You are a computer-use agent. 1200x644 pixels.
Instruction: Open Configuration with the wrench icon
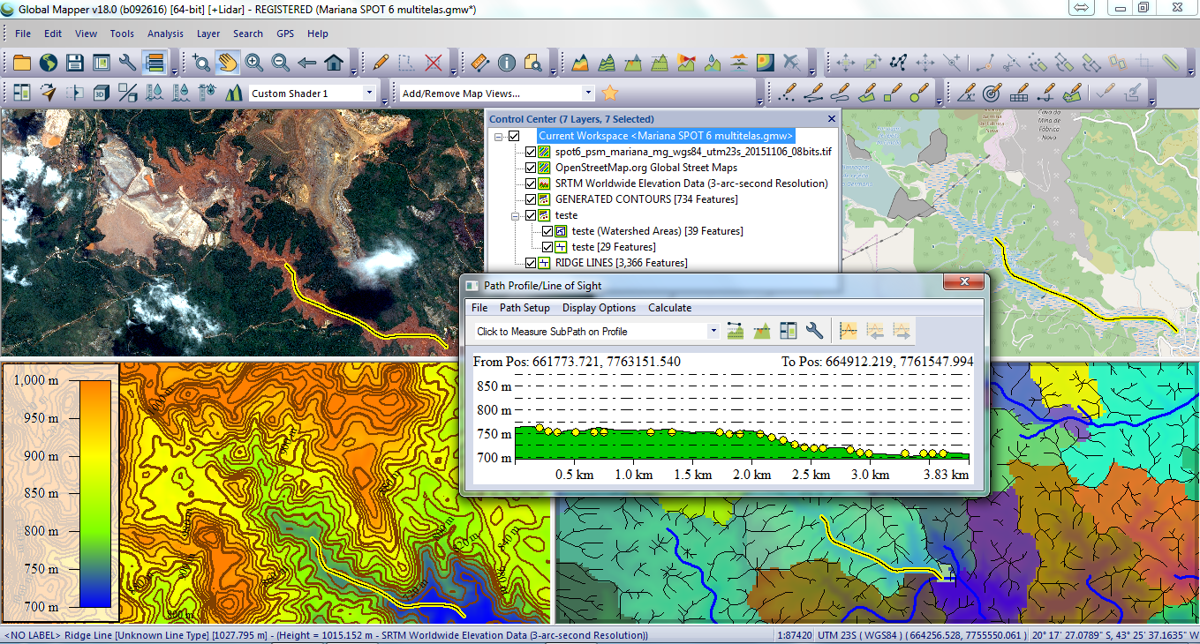point(127,63)
